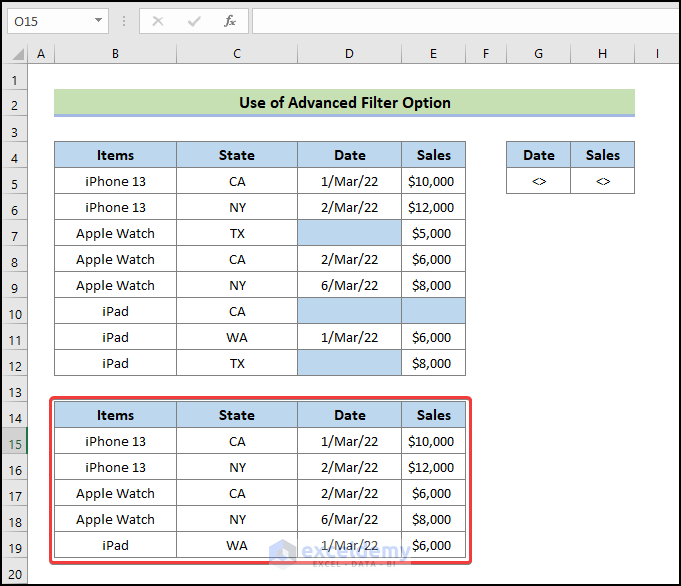Click the iPad cell in row 19
This screenshot has height=586, width=681.
point(116,545)
